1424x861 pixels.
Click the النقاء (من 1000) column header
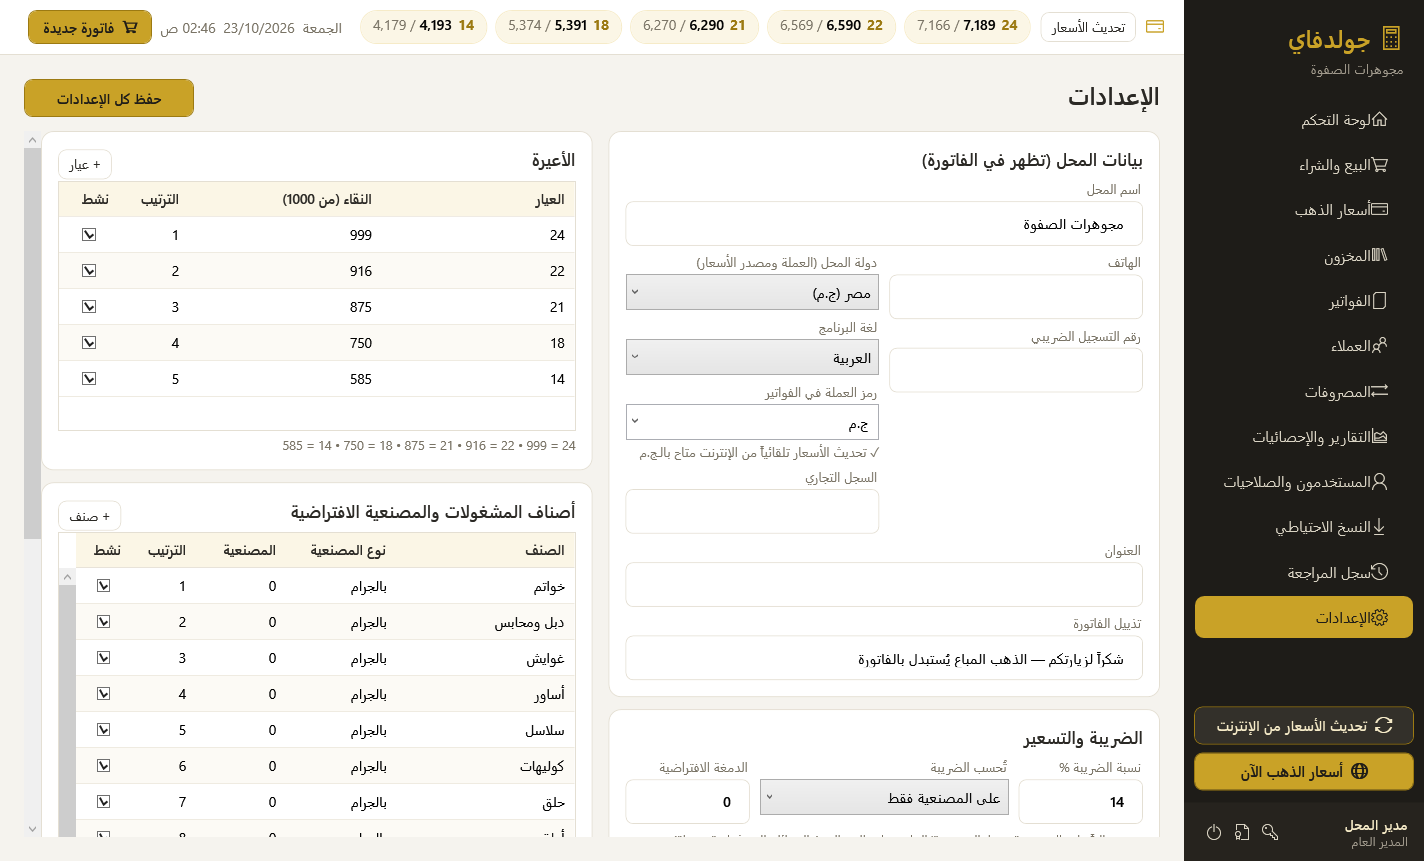click(x=327, y=199)
